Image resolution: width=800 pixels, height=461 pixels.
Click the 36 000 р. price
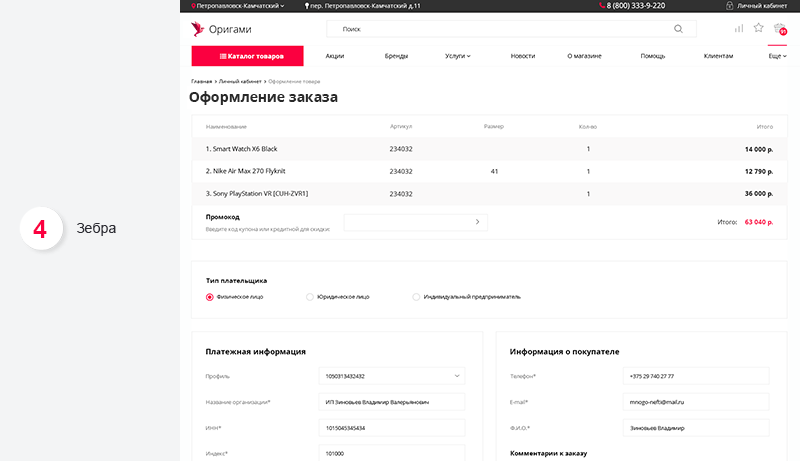[x=759, y=194]
